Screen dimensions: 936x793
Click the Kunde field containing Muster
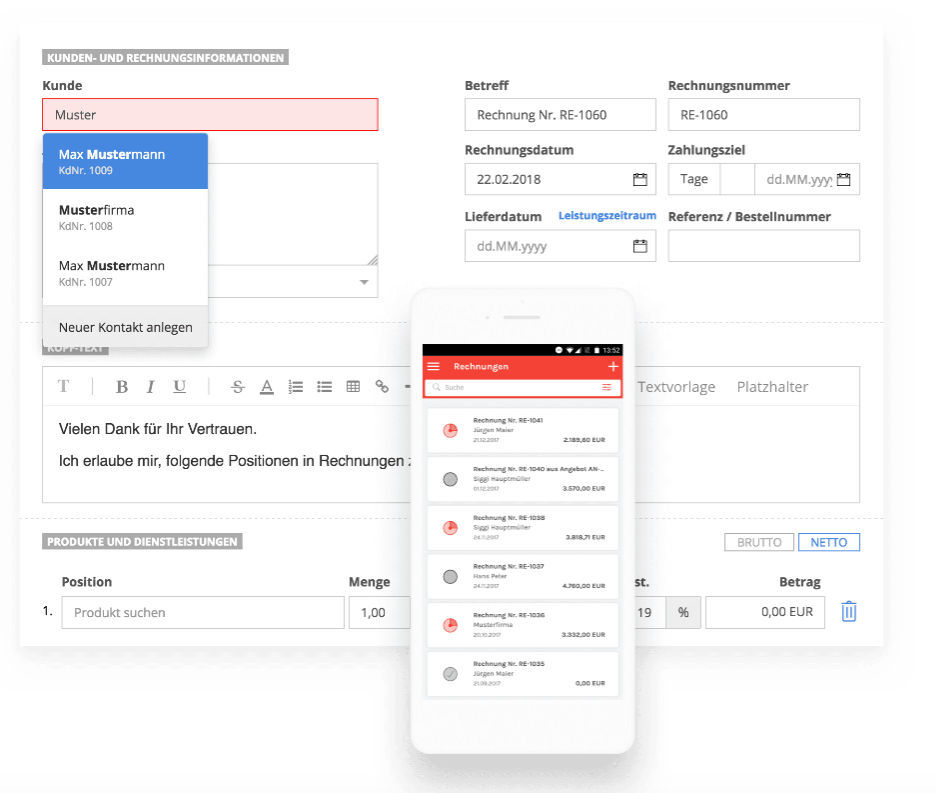pos(210,115)
